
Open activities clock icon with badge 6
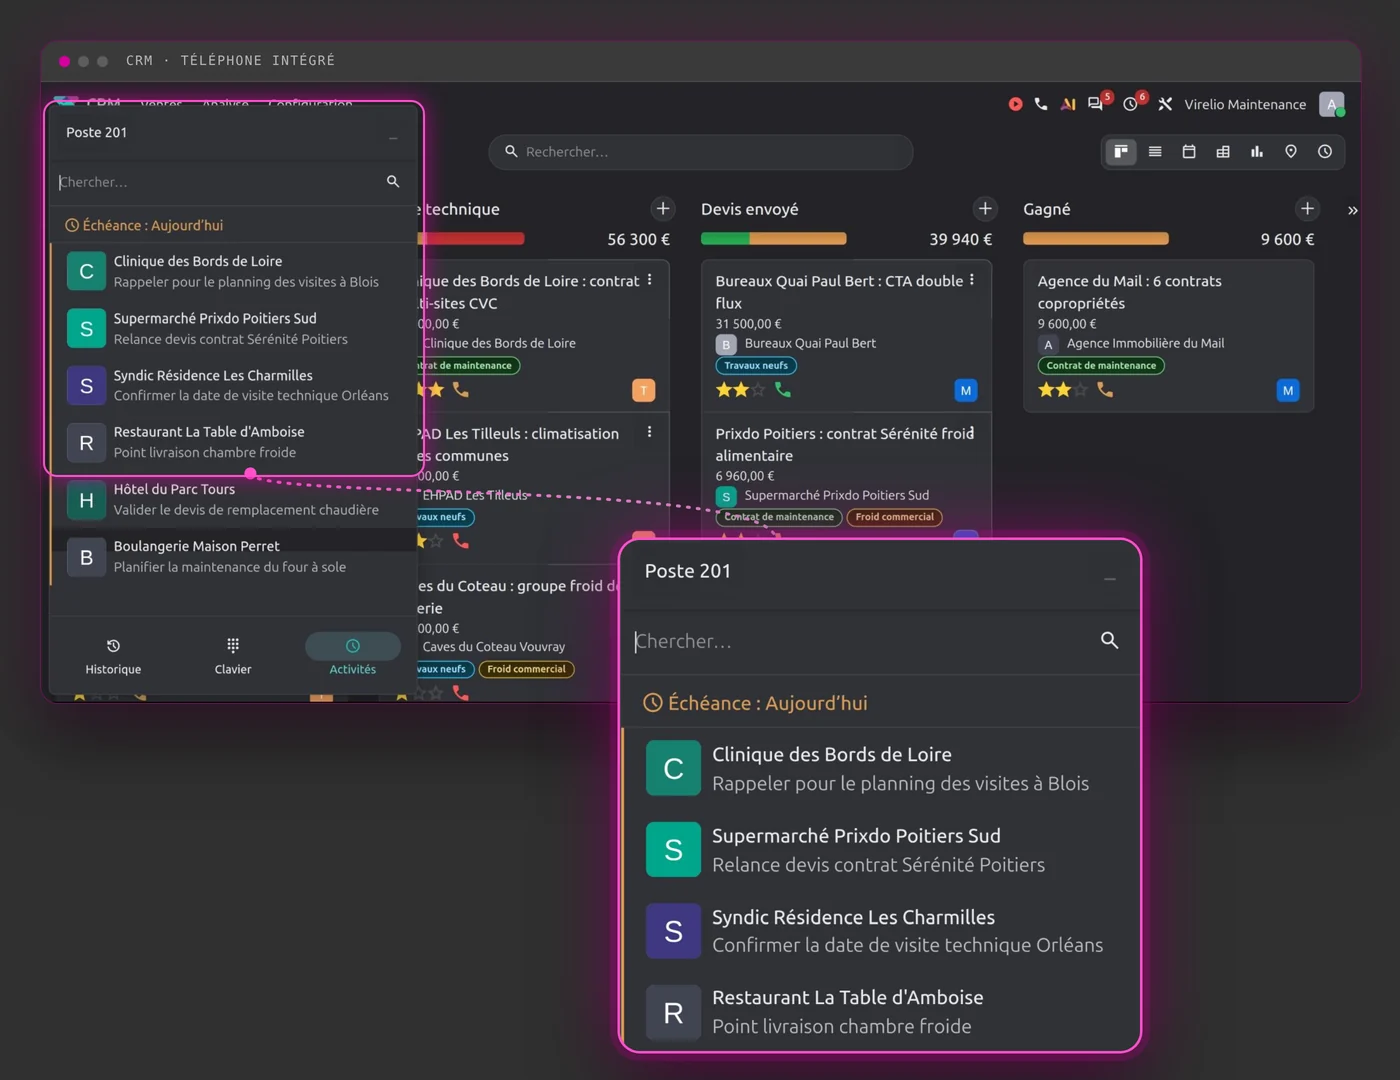click(x=1132, y=103)
